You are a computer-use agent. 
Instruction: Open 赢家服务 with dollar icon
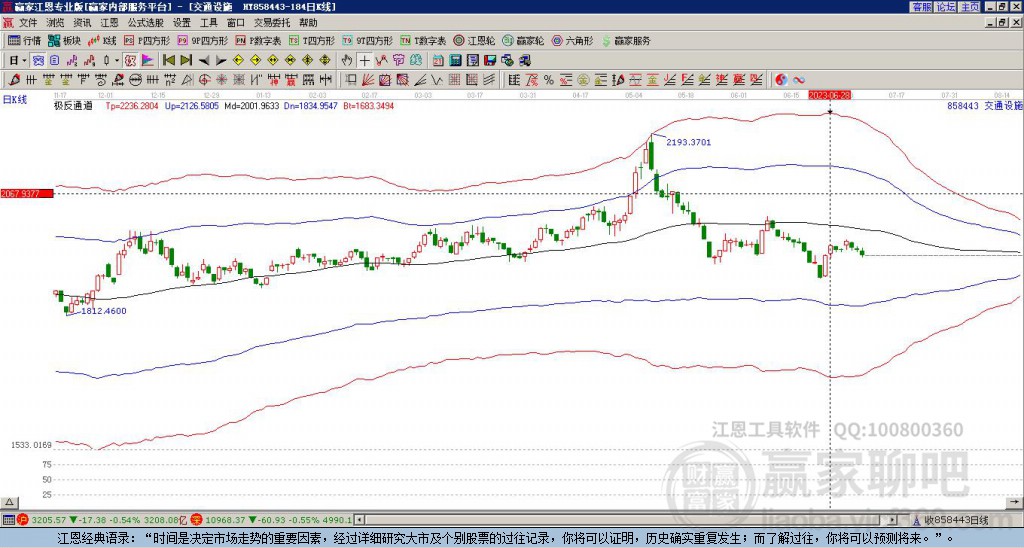626,40
